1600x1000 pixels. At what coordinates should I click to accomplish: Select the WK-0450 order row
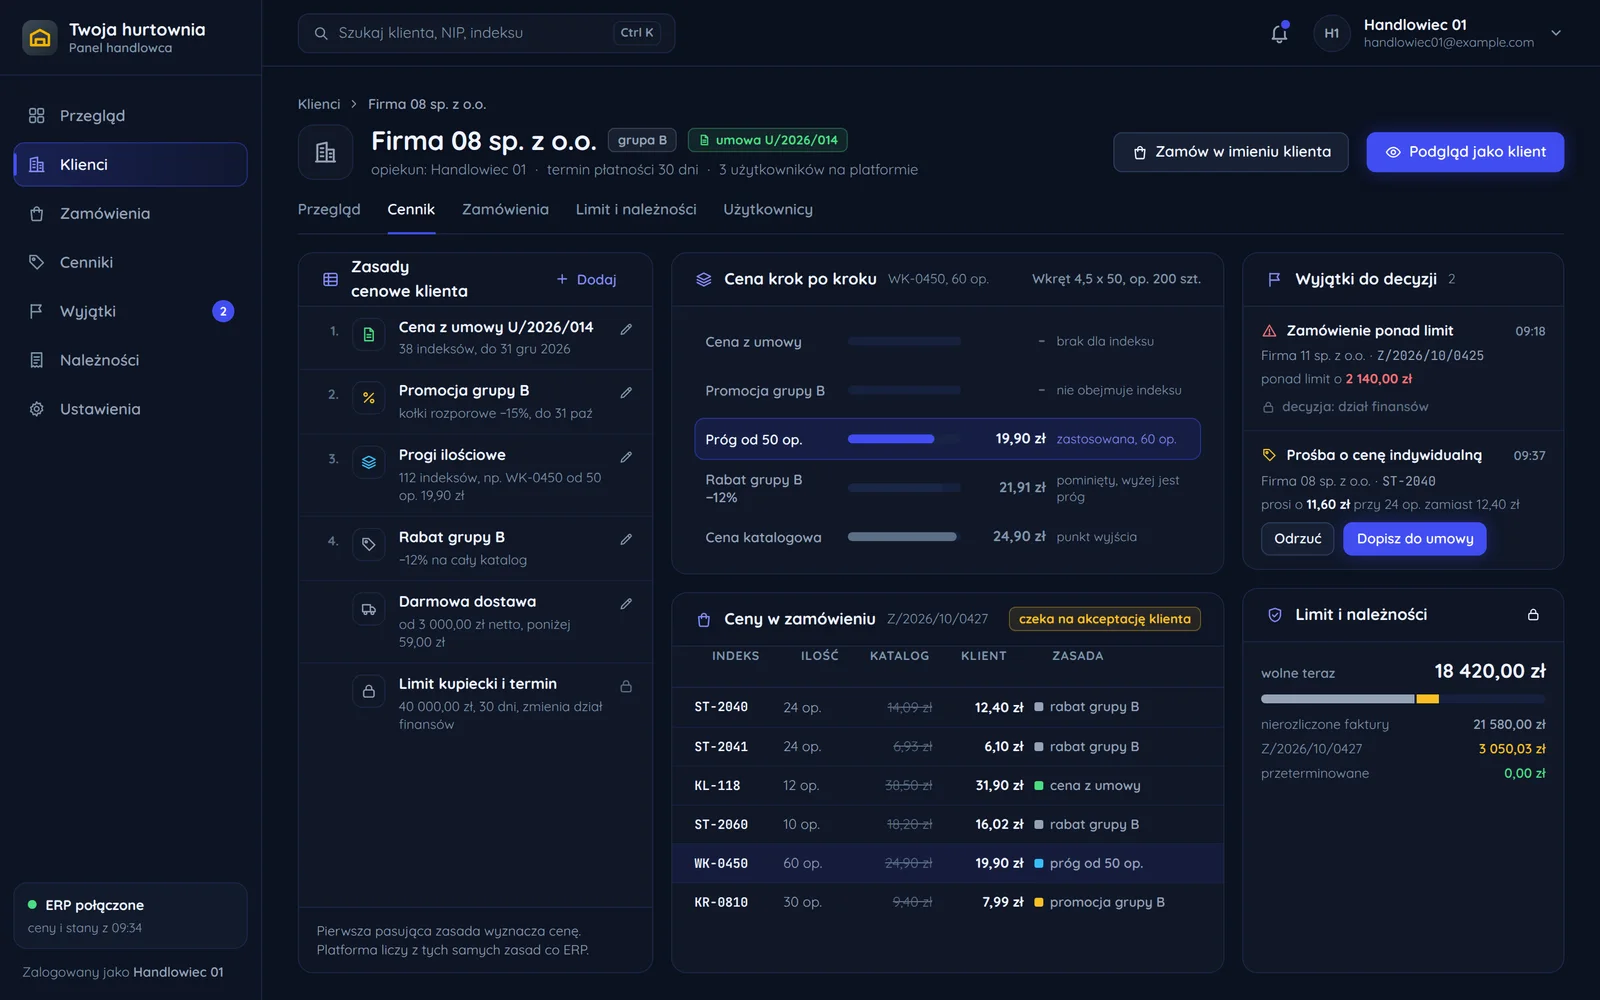pos(947,864)
